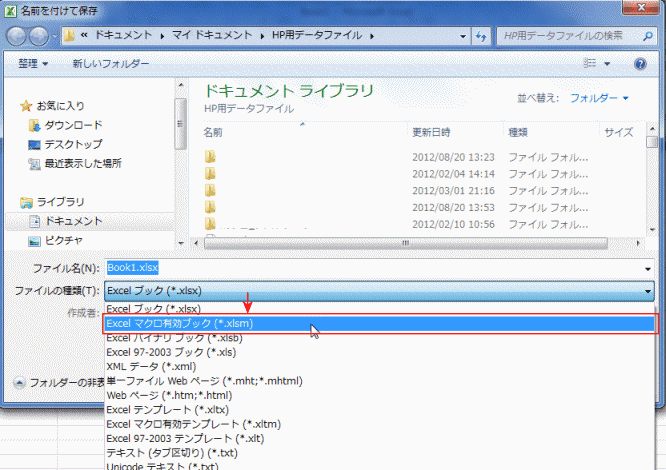Choose Excel 97-2003 テンプレート (*.xlt)
Viewport: 666px width, 470px height.
click(379, 439)
